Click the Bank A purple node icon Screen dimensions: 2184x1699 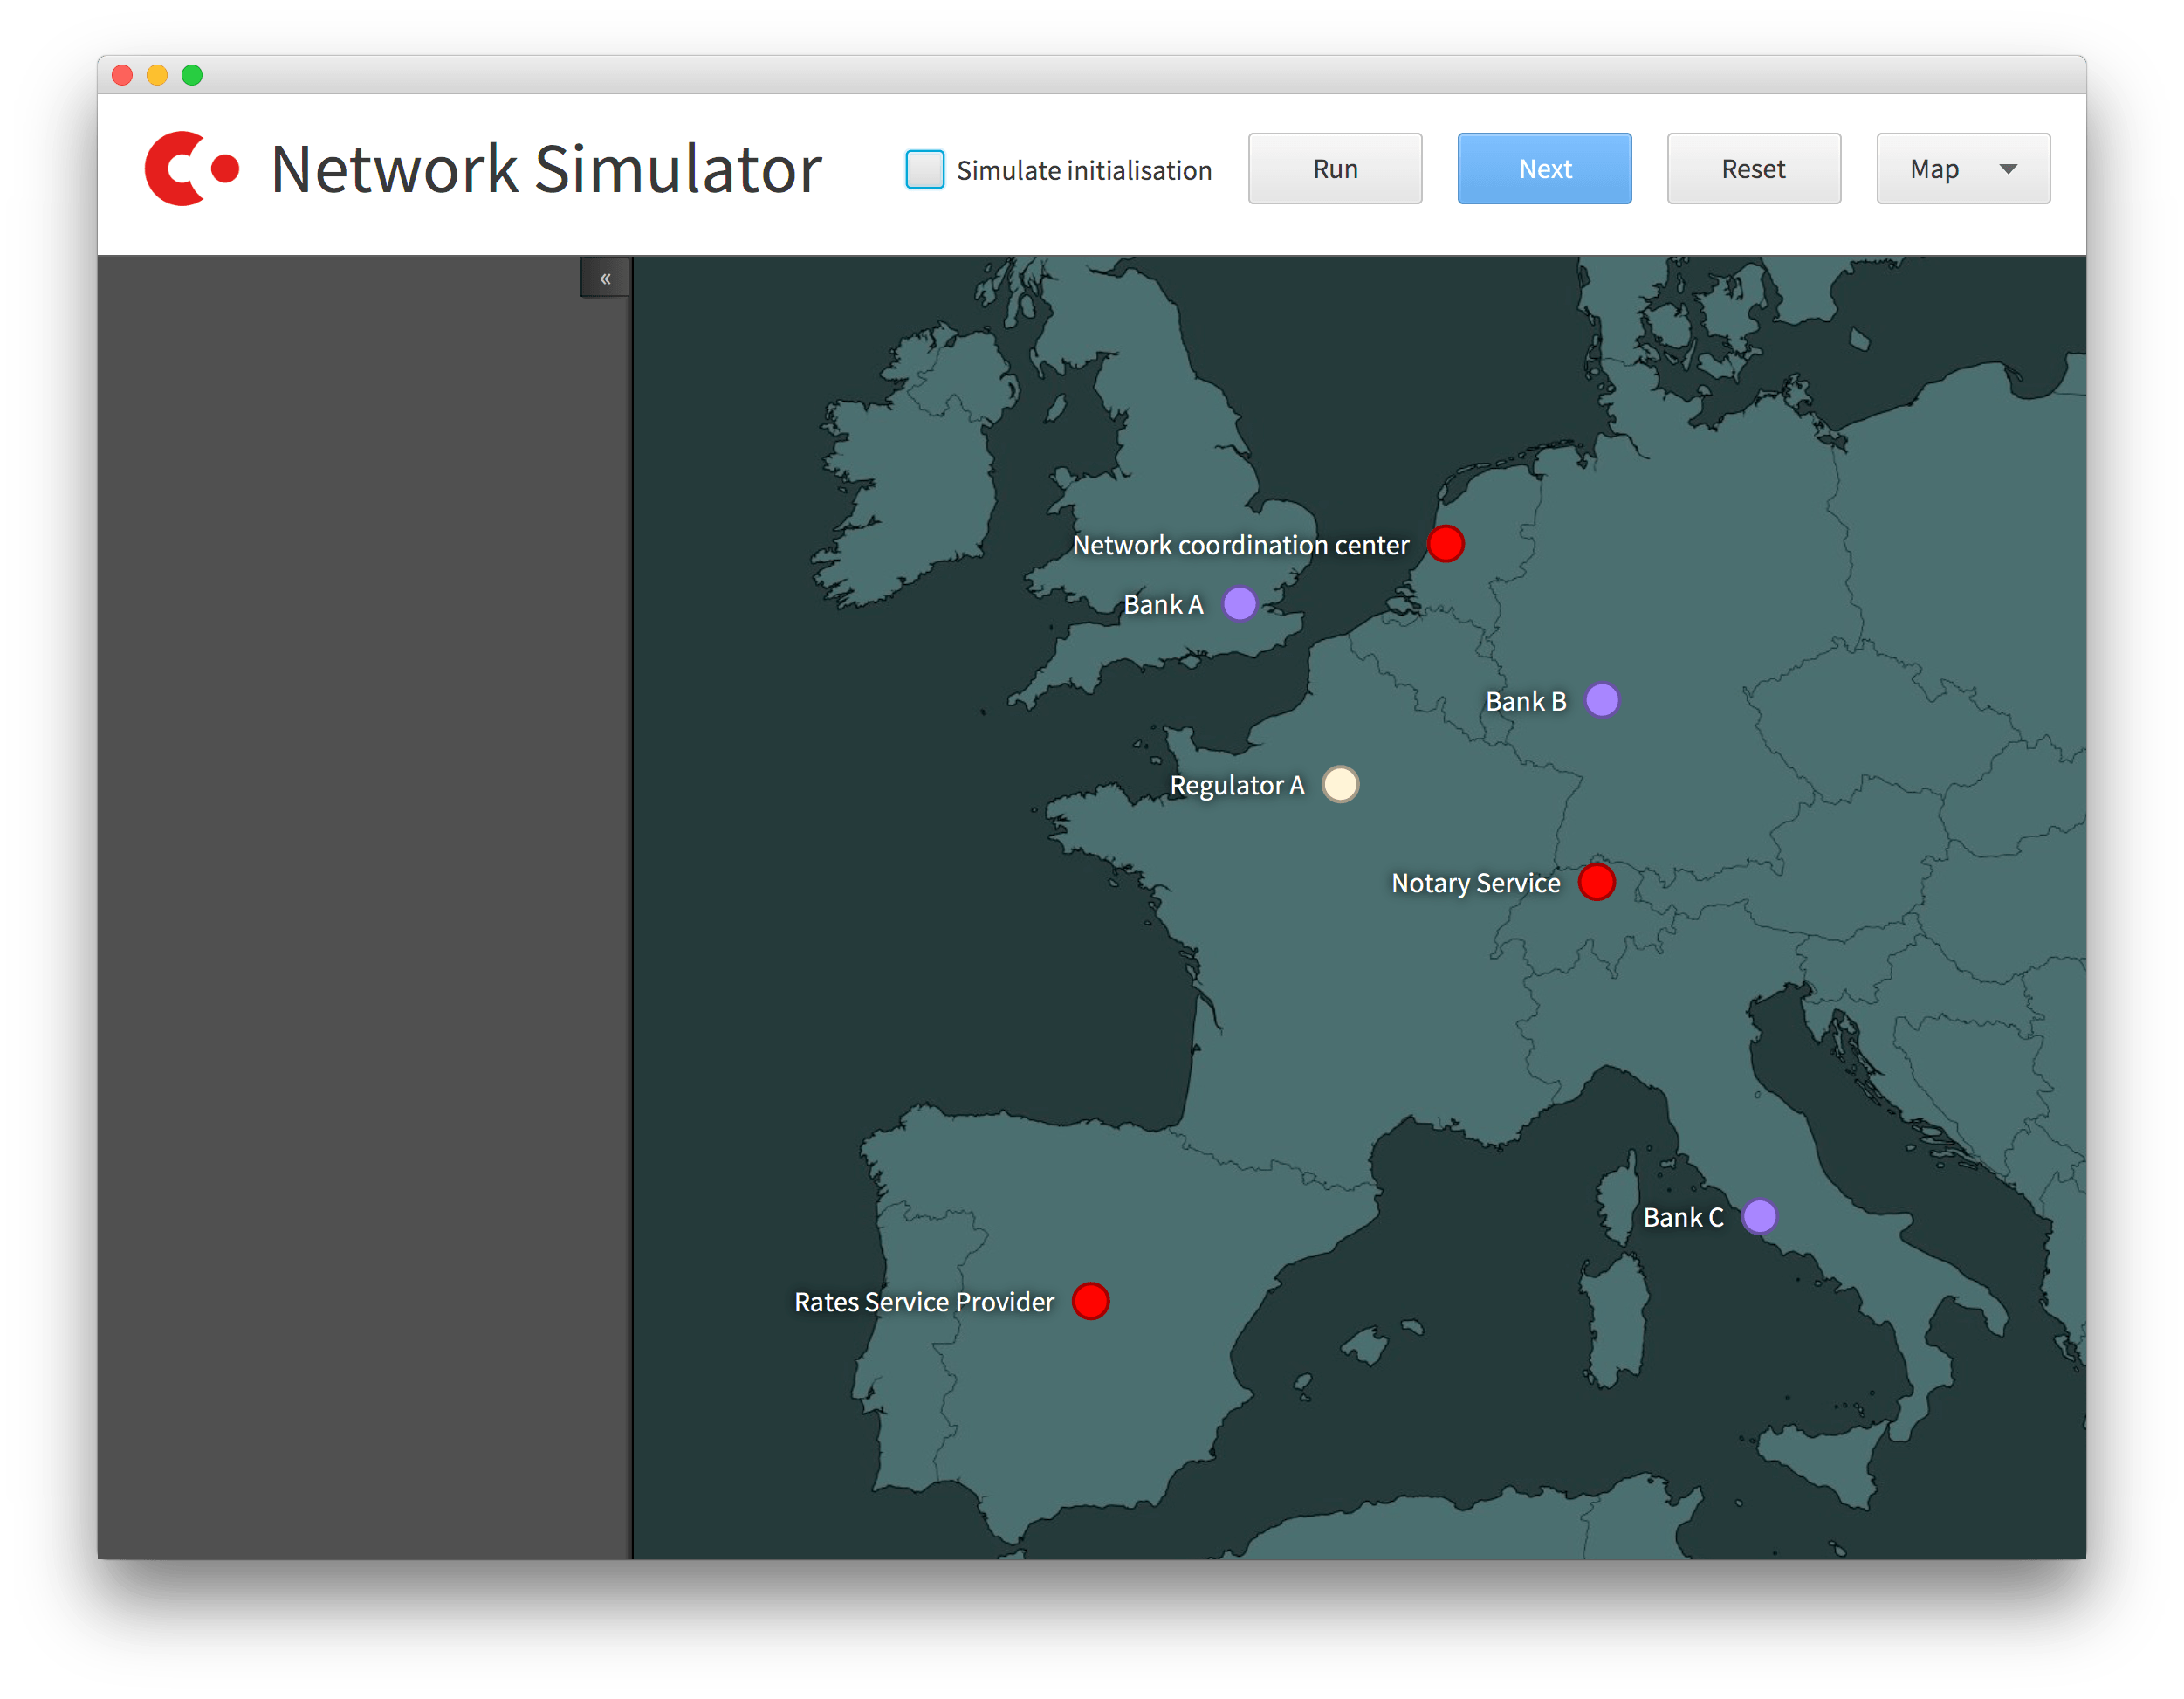tap(1241, 609)
